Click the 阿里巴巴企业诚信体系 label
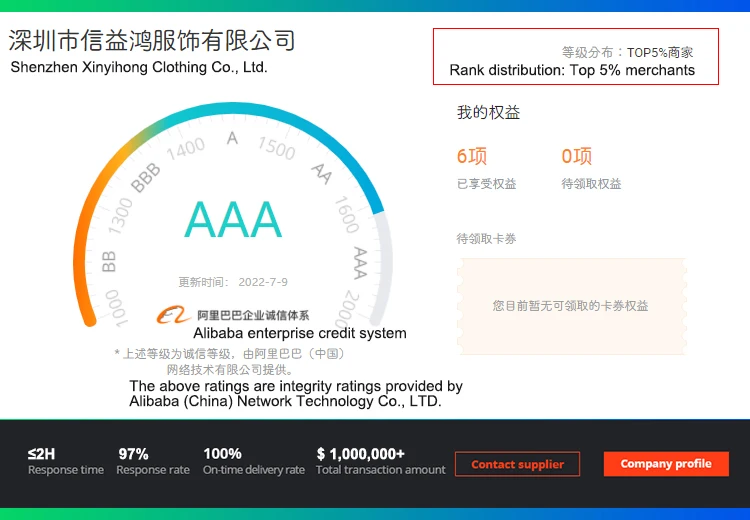The image size is (750, 520). pyautogui.click(x=253, y=315)
